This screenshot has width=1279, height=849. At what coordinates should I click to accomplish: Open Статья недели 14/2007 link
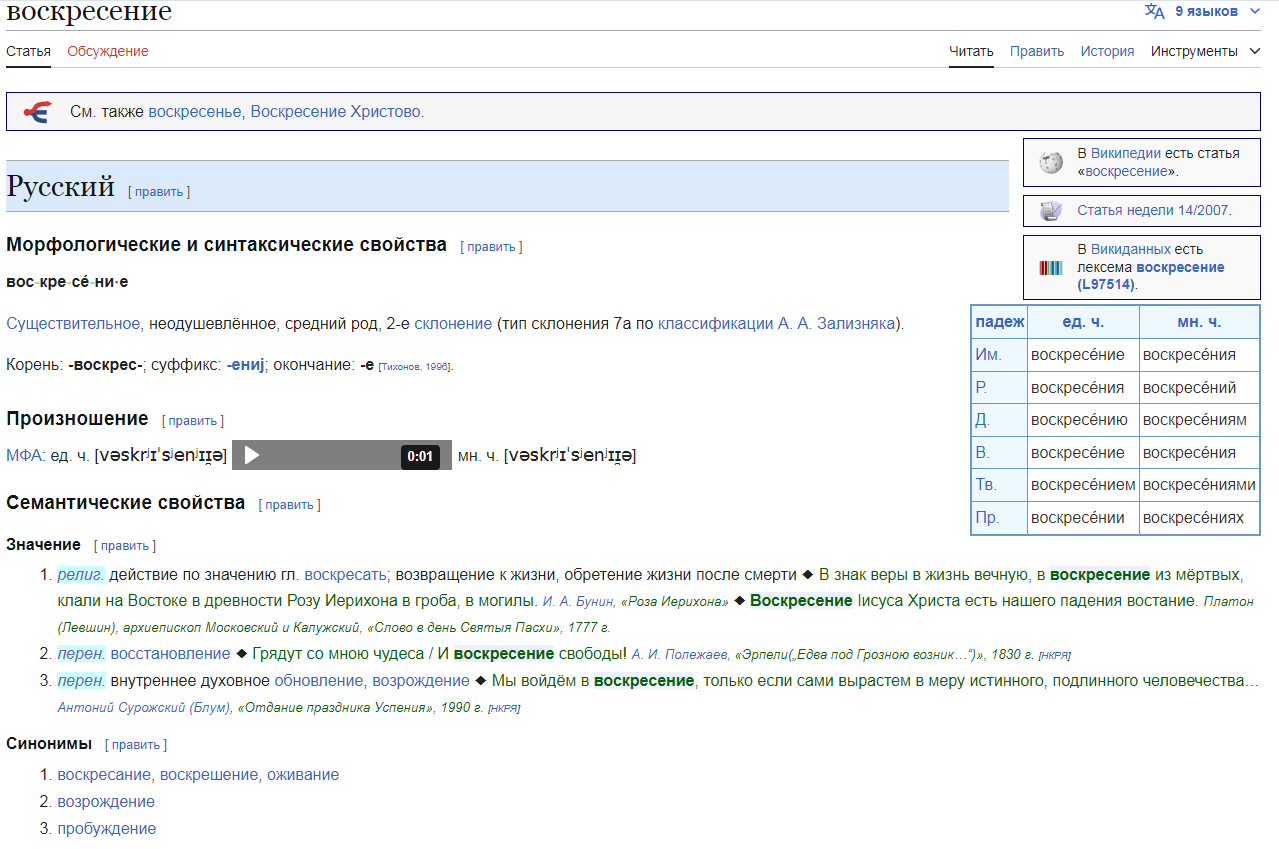point(1153,211)
